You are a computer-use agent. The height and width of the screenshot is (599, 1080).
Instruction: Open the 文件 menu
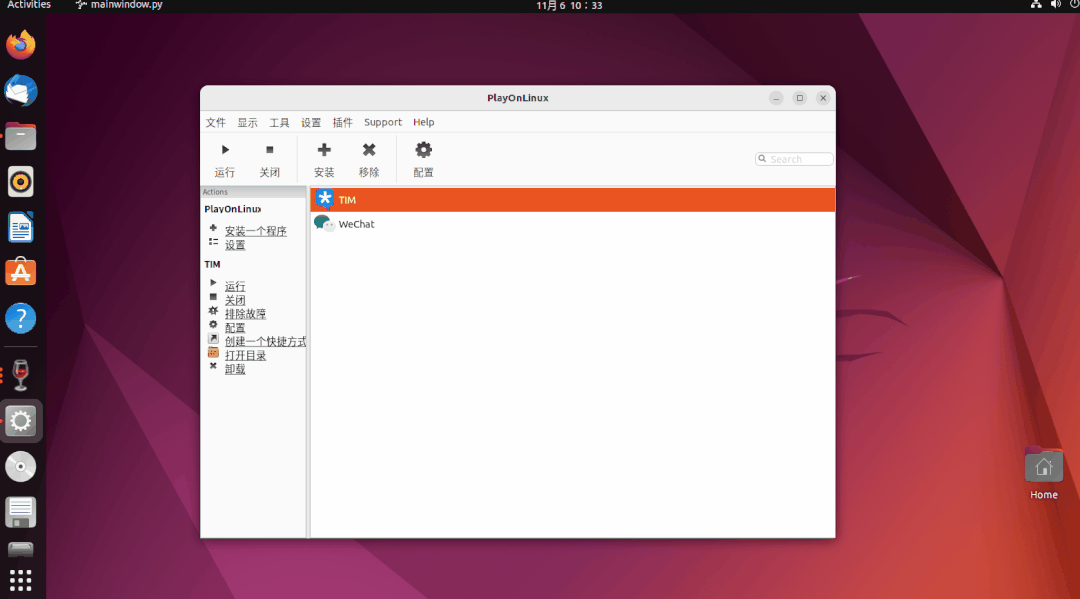coord(216,122)
